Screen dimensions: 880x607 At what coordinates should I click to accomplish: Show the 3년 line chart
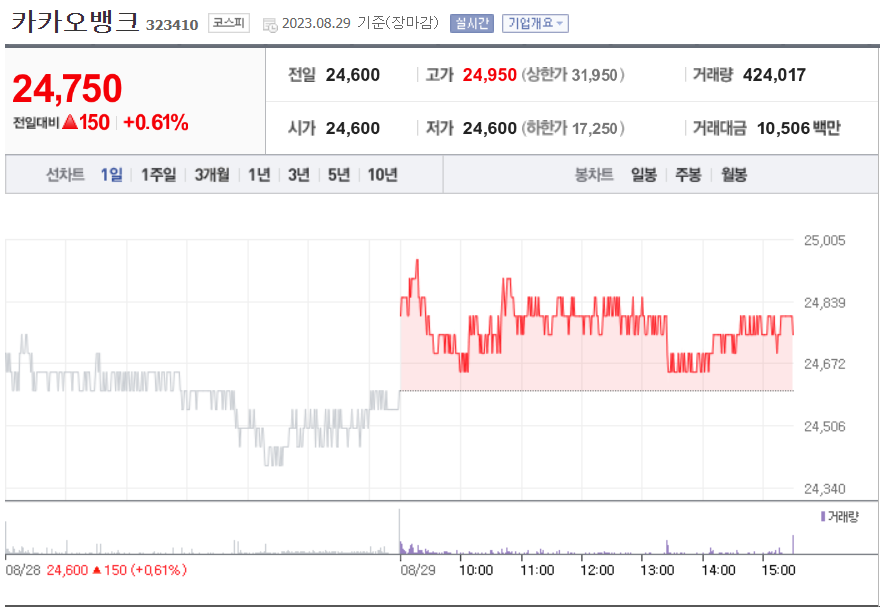click(299, 174)
